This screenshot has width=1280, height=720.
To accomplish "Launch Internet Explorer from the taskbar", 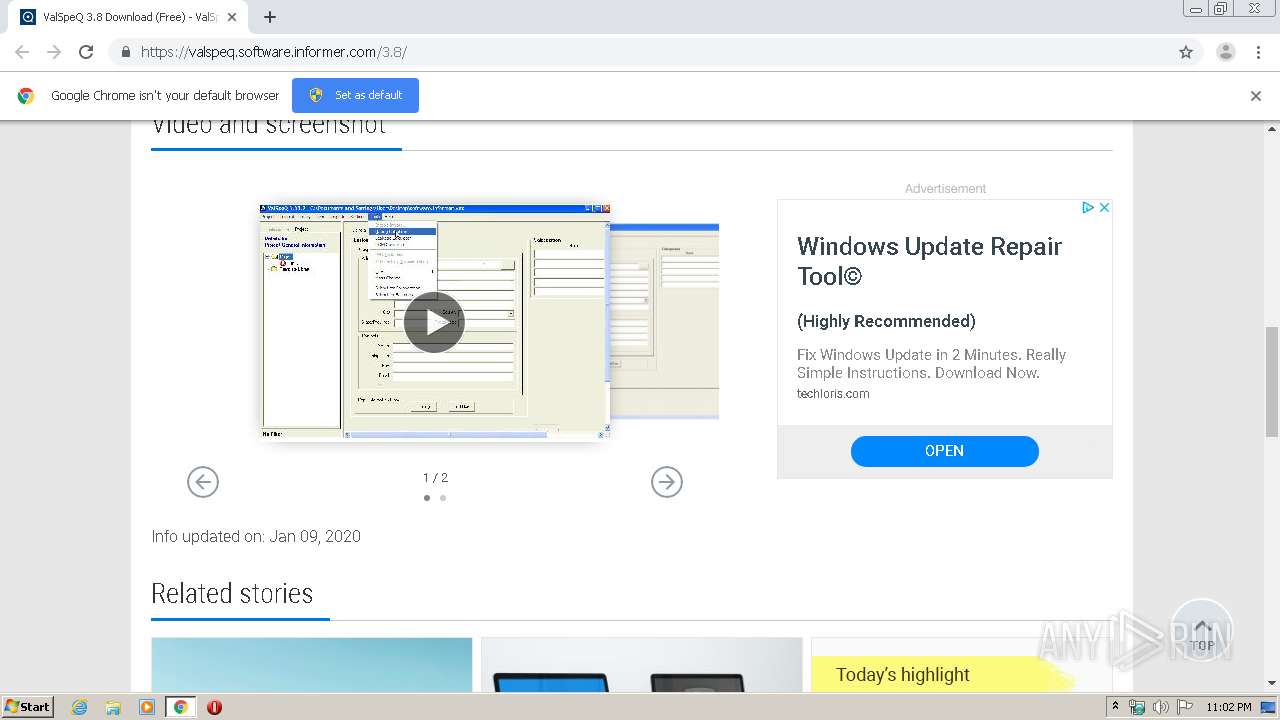I will (80, 707).
